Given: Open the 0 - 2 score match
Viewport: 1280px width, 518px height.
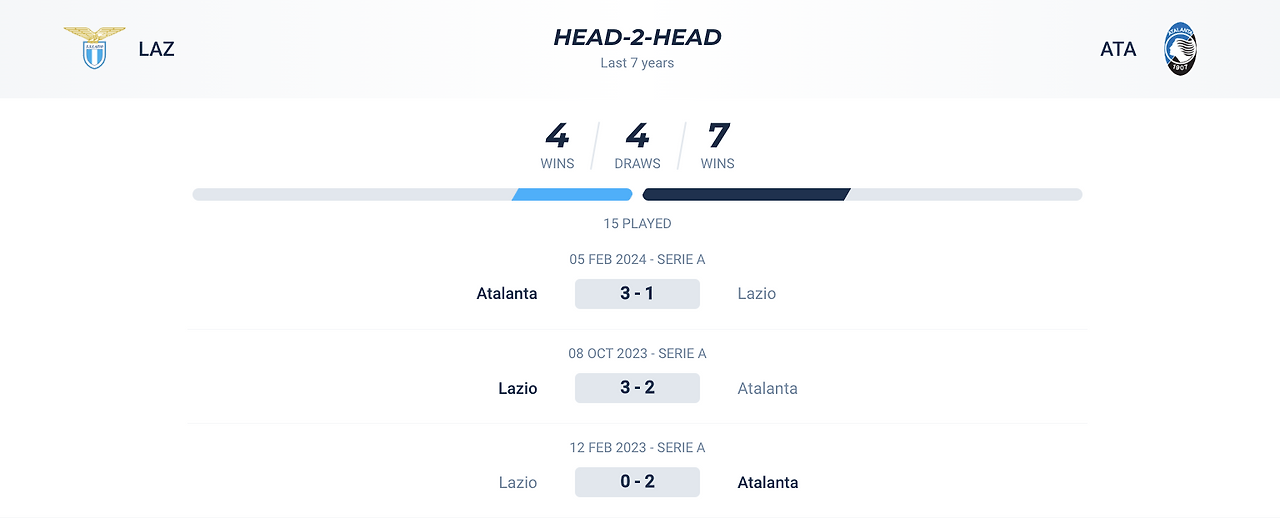Looking at the screenshot, I should pos(637,482).
